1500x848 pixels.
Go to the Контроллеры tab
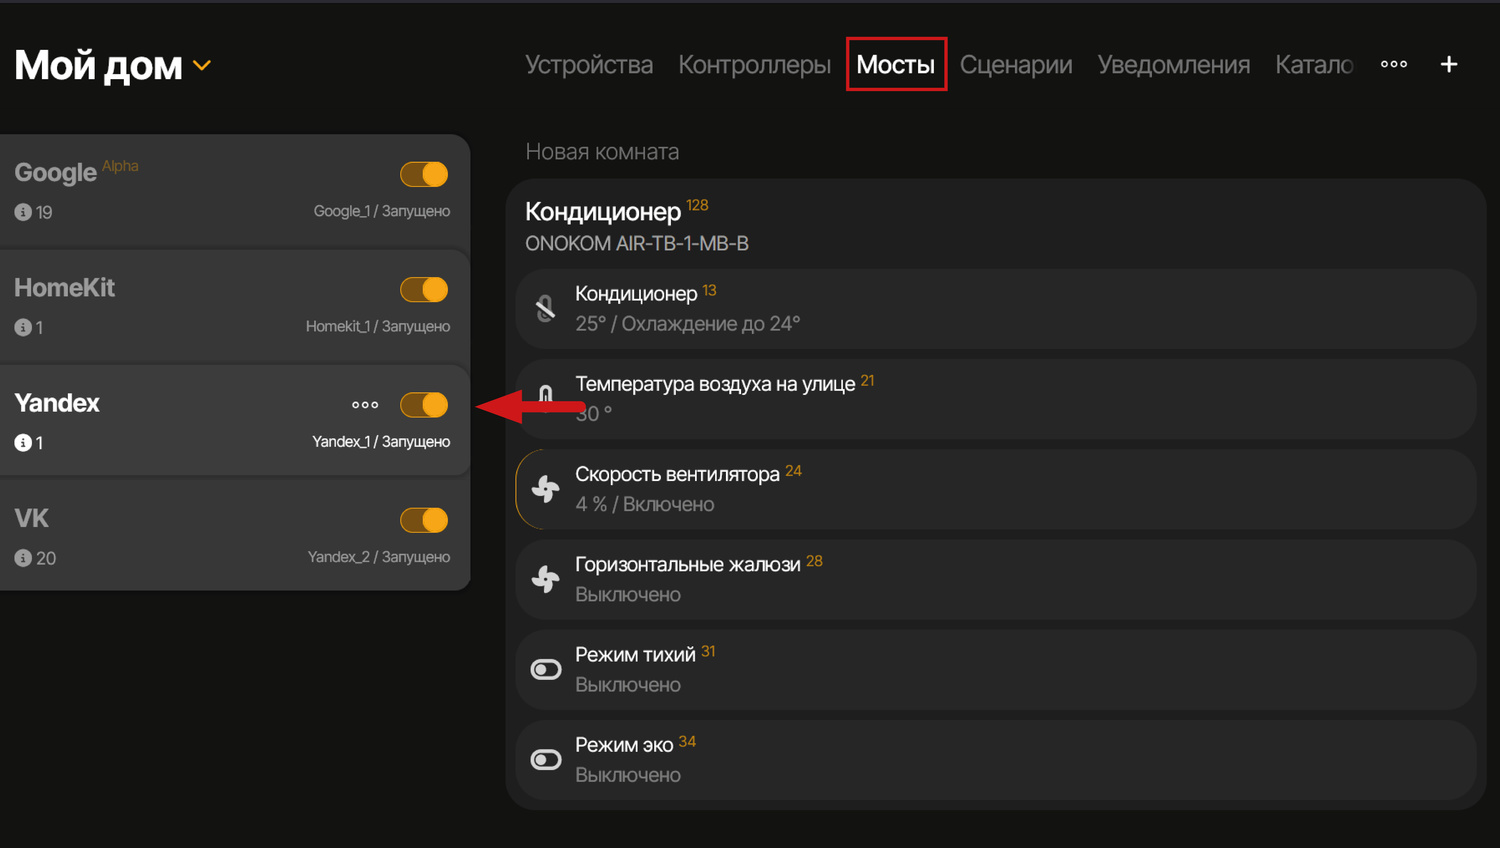coord(754,65)
